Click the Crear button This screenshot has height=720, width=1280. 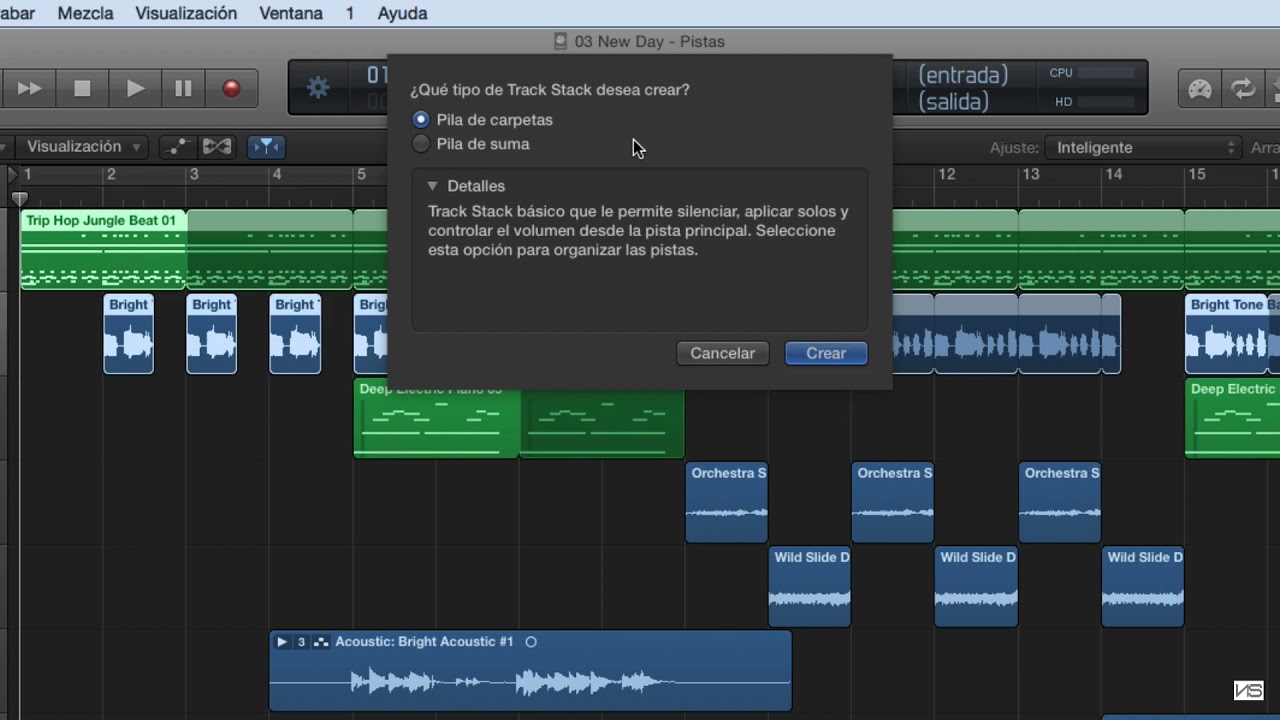[826, 353]
